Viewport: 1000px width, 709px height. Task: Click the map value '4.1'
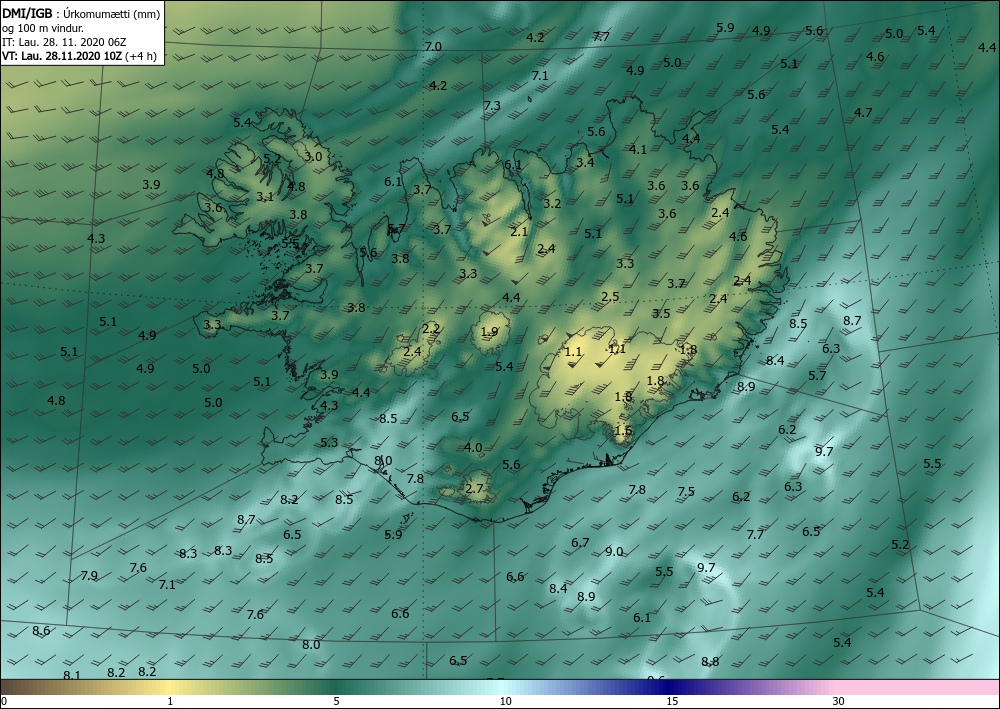(x=638, y=150)
